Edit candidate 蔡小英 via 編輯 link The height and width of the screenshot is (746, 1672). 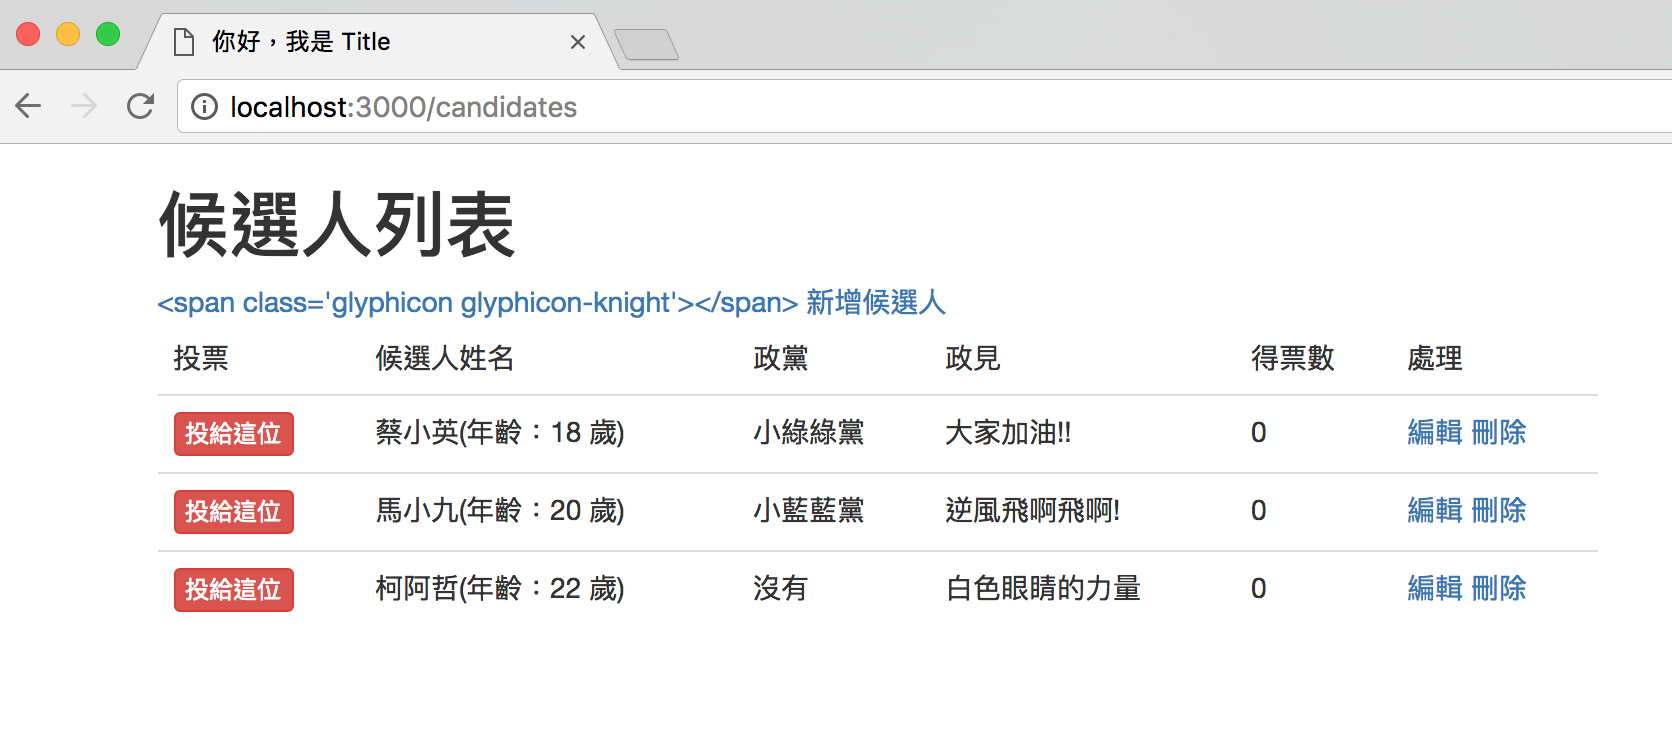tap(1434, 432)
